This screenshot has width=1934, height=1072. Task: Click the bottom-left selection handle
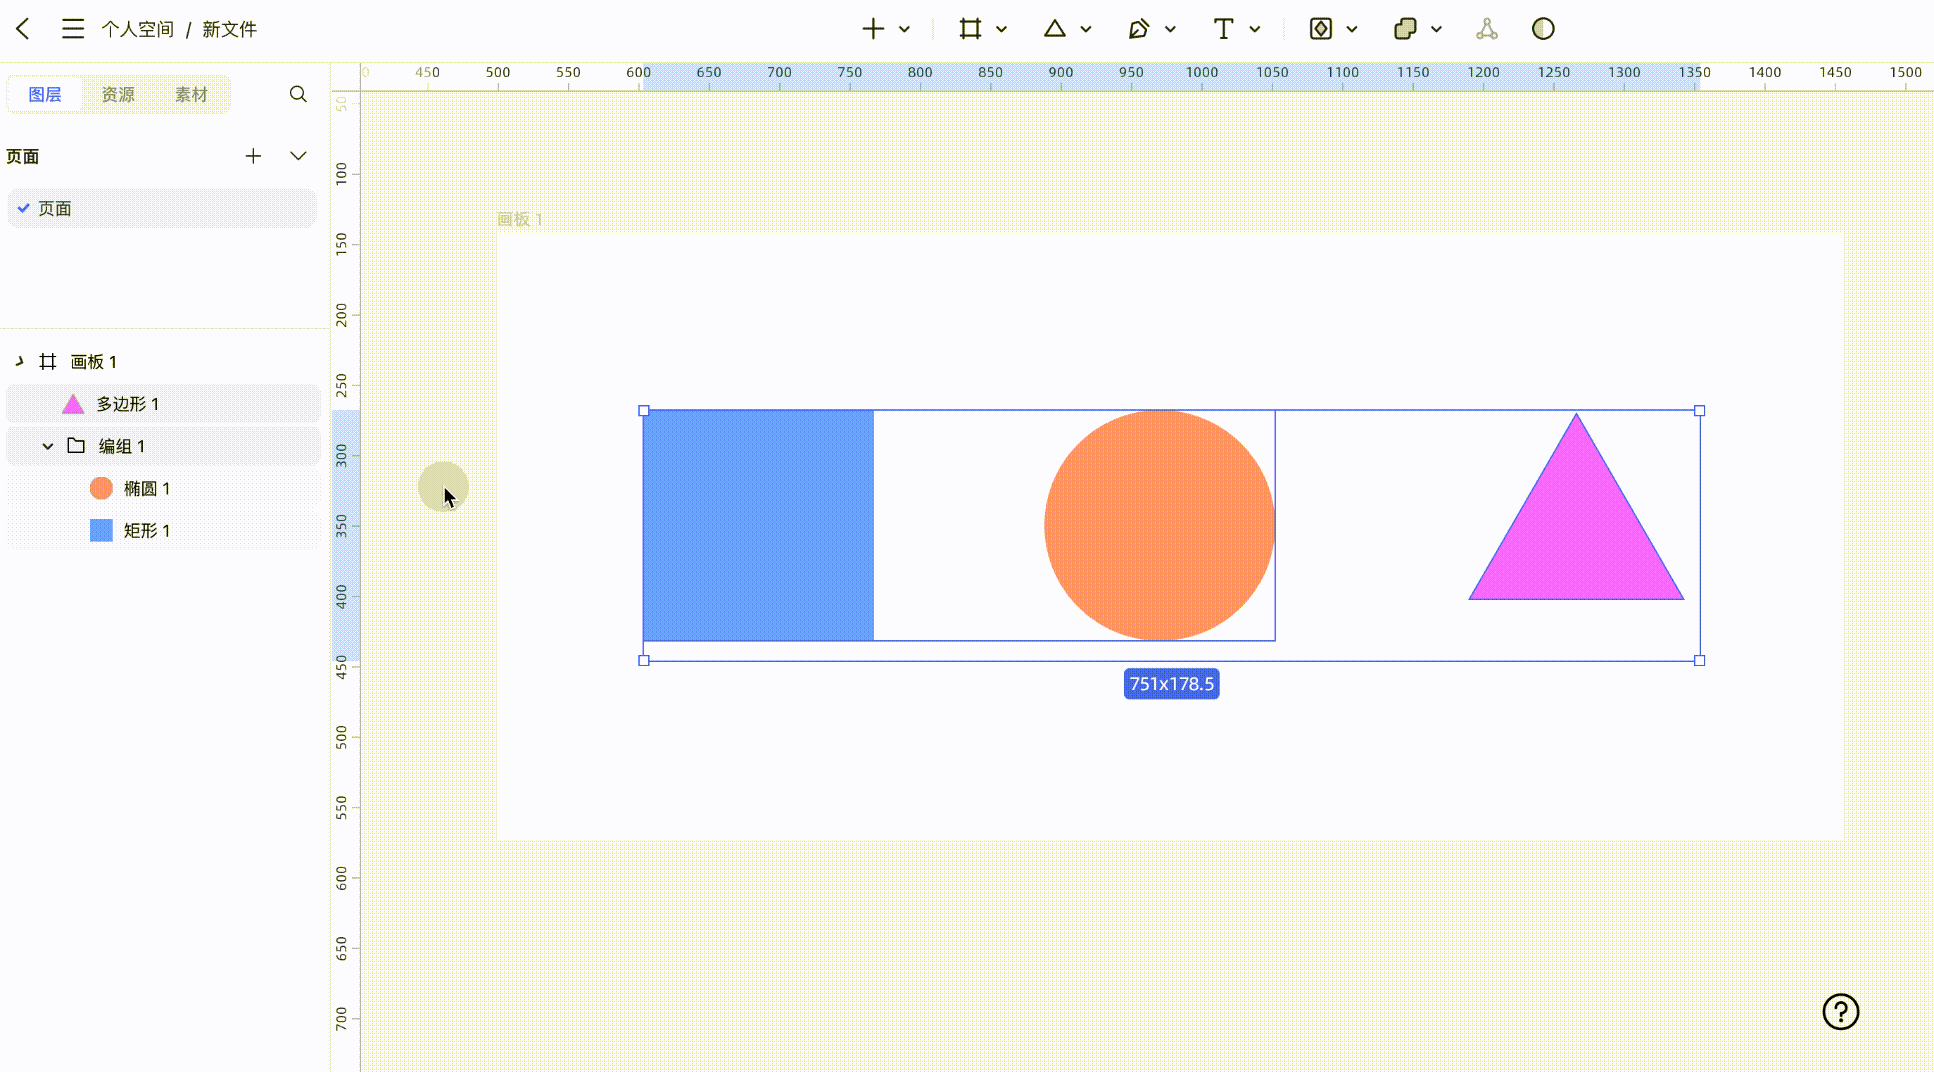point(644,660)
